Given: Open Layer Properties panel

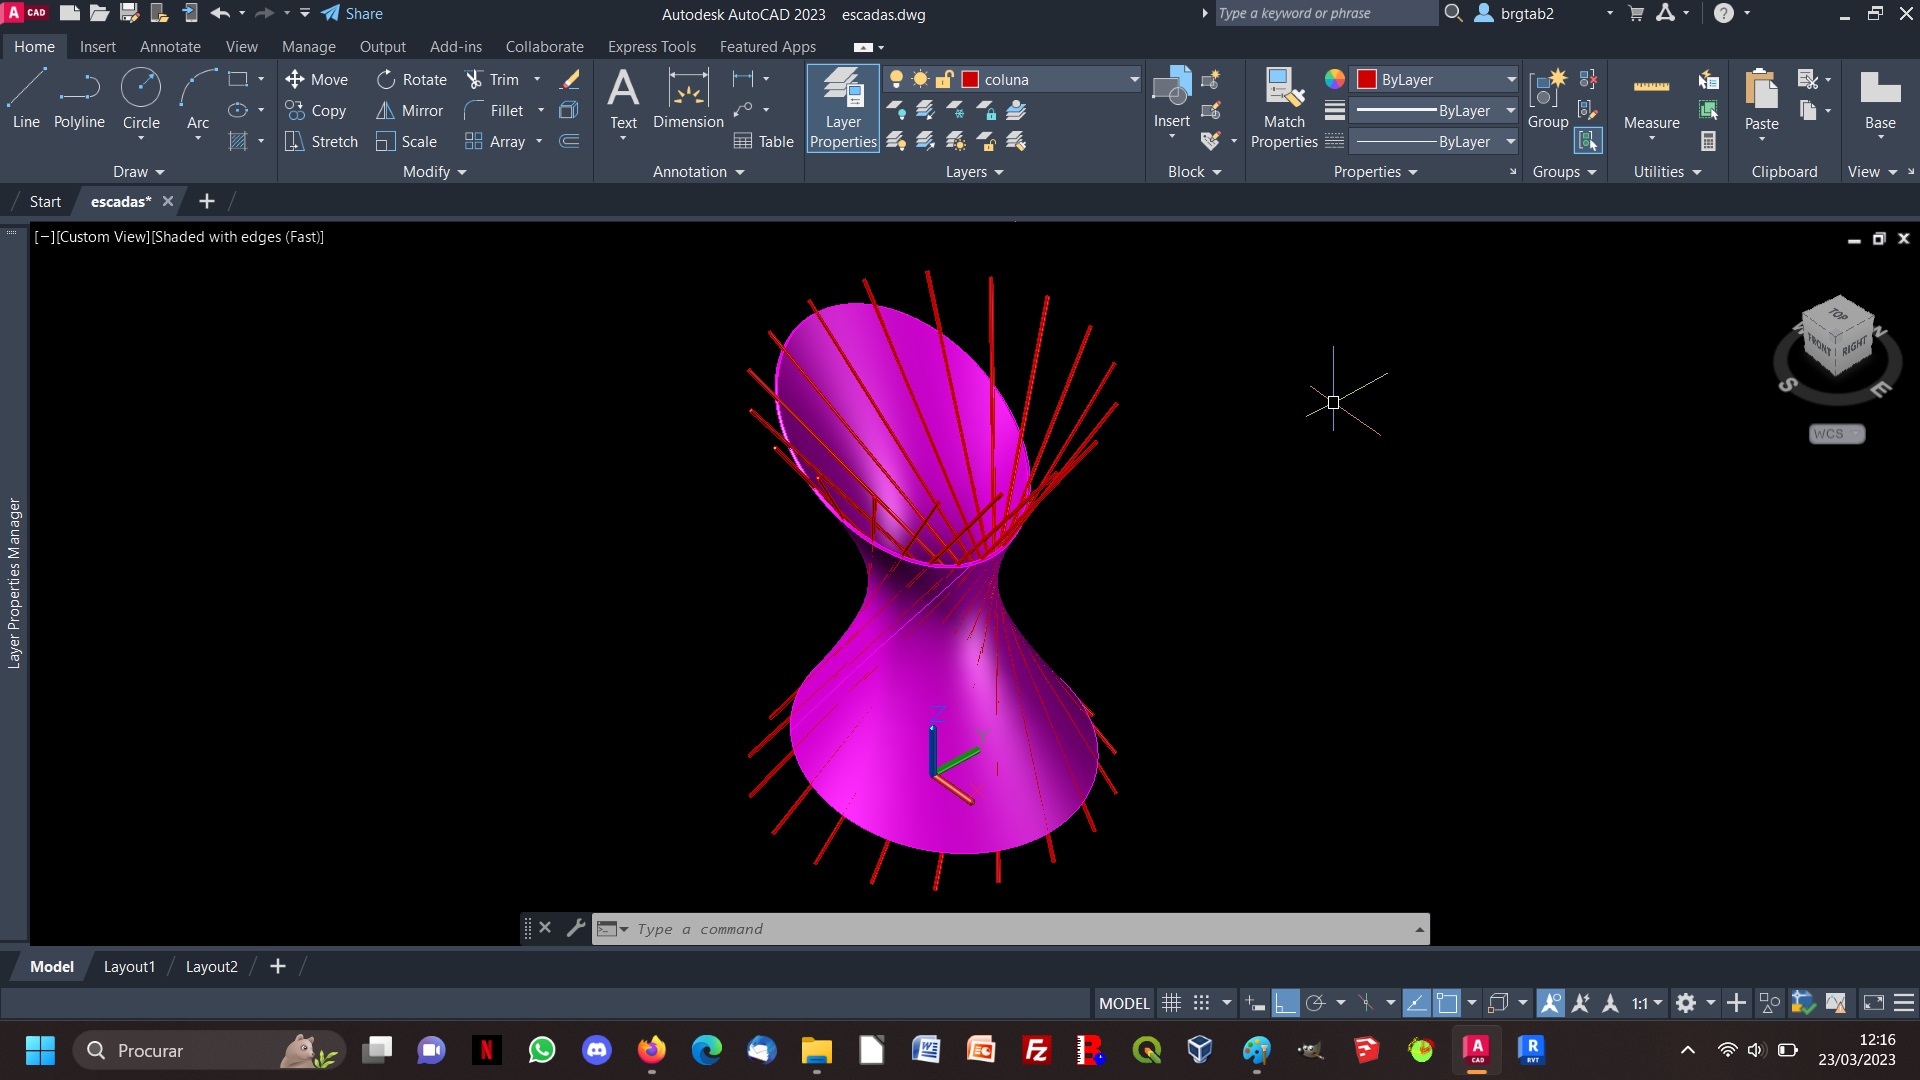Looking at the screenshot, I should click(843, 108).
